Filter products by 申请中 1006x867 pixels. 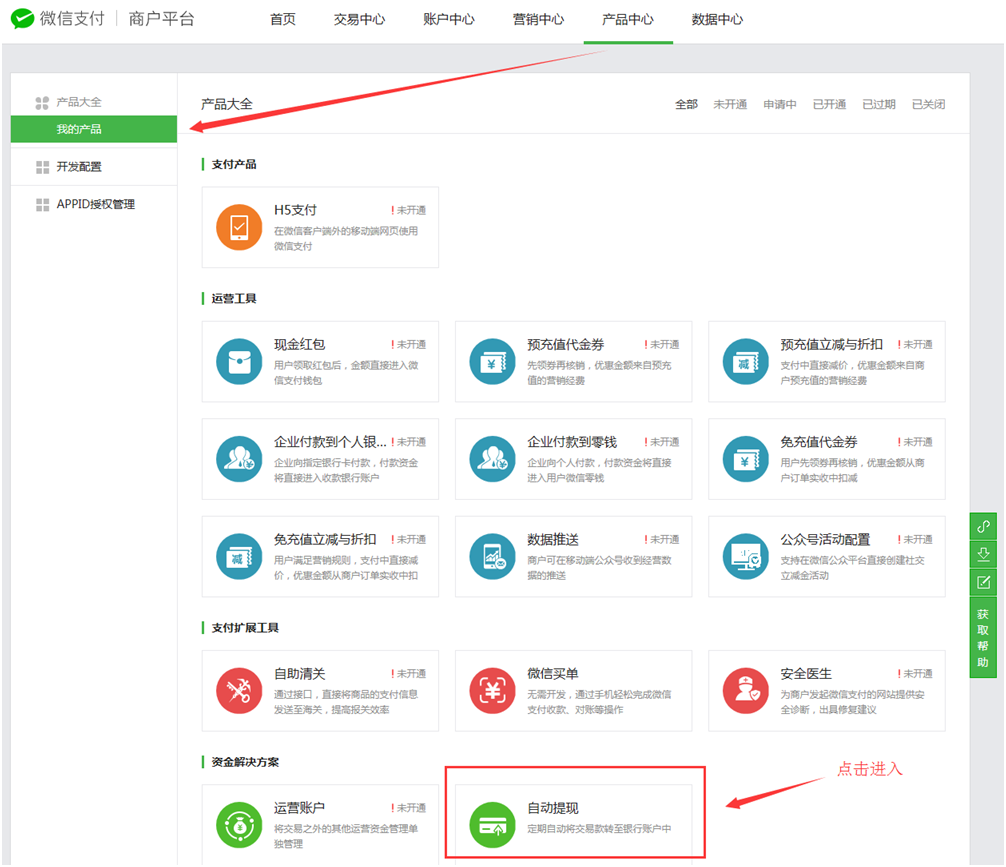(x=780, y=104)
